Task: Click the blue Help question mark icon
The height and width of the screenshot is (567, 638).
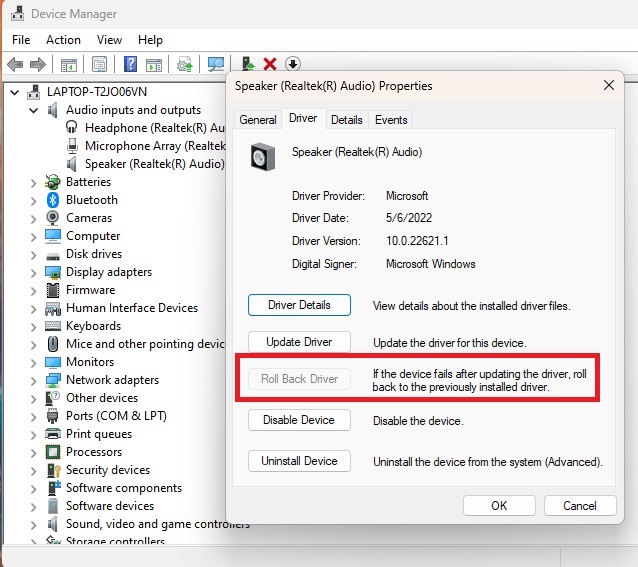Action: 131,64
